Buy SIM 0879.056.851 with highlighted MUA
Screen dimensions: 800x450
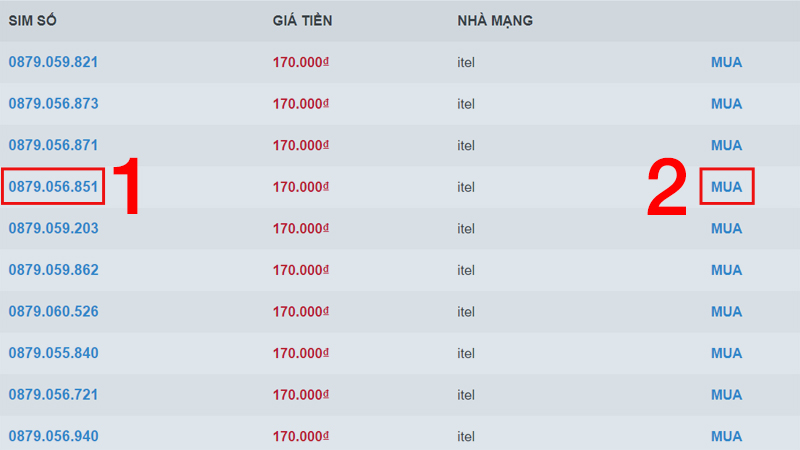[x=727, y=187]
